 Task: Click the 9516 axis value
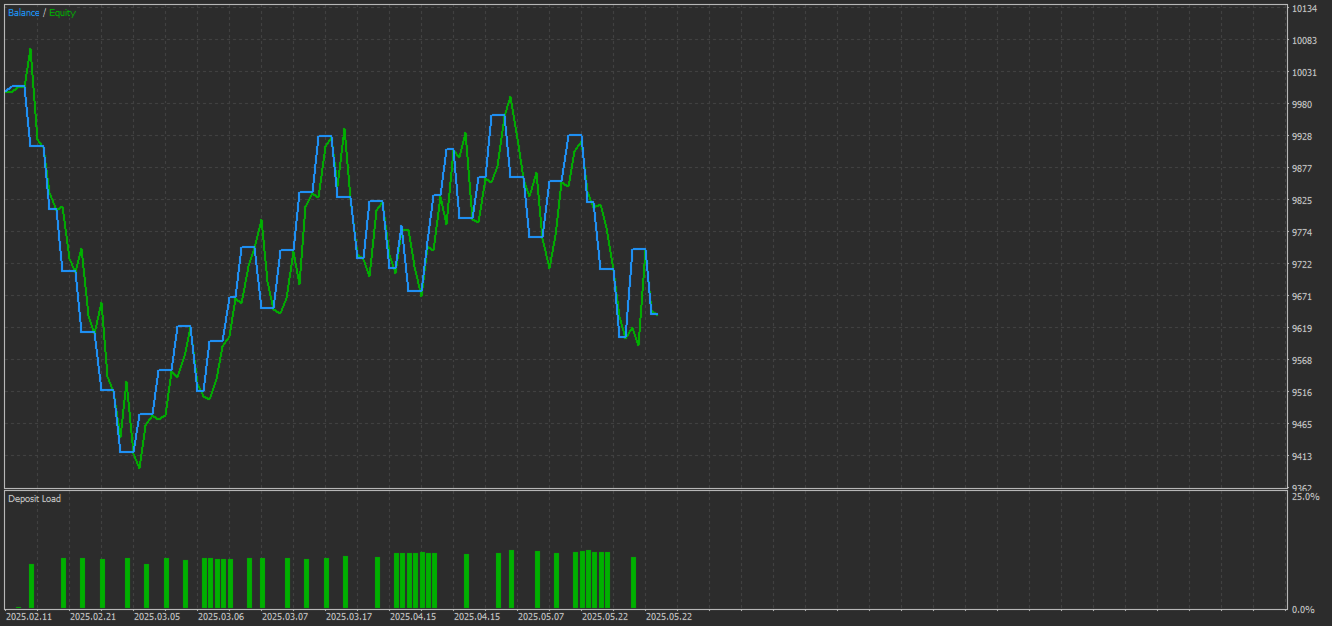coord(1303,393)
